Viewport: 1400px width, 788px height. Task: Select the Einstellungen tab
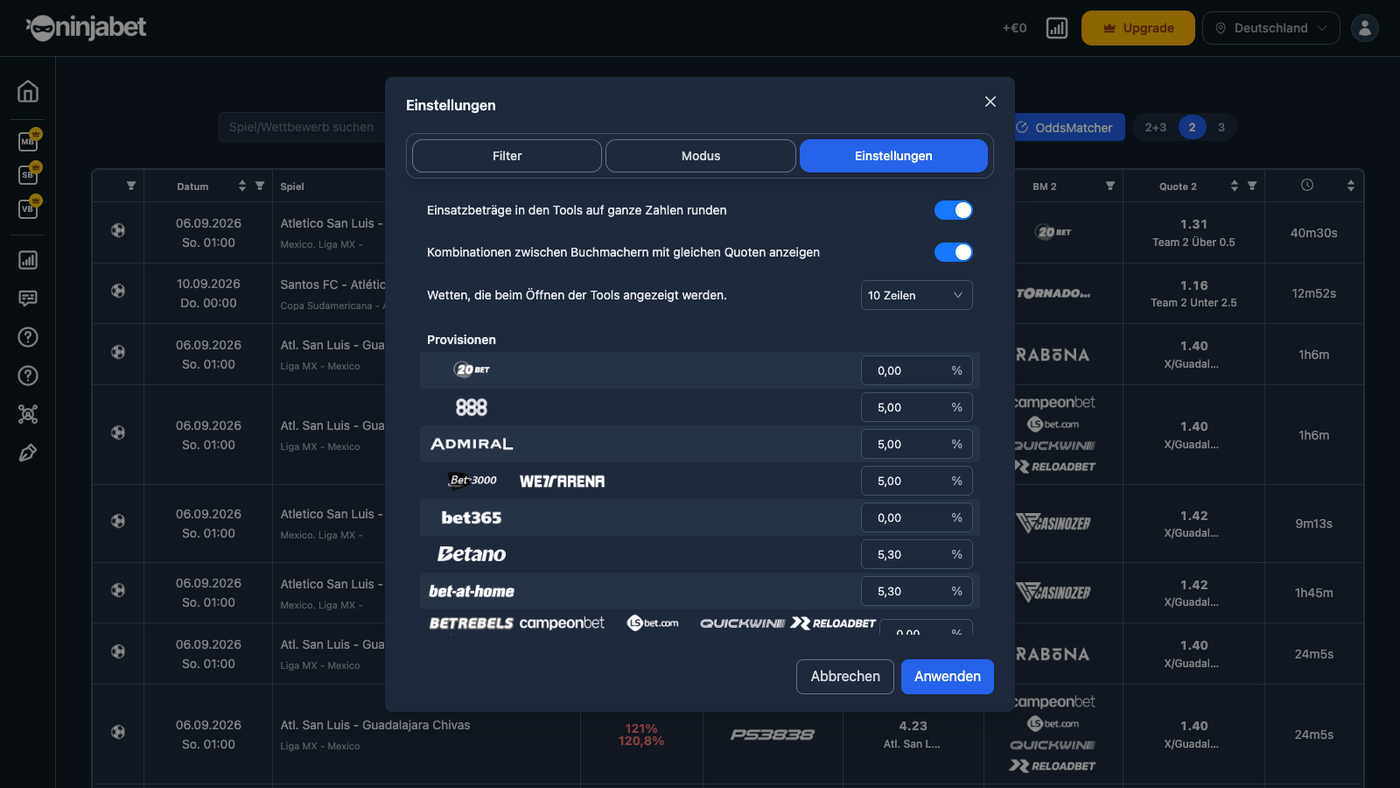pyautogui.click(x=894, y=156)
